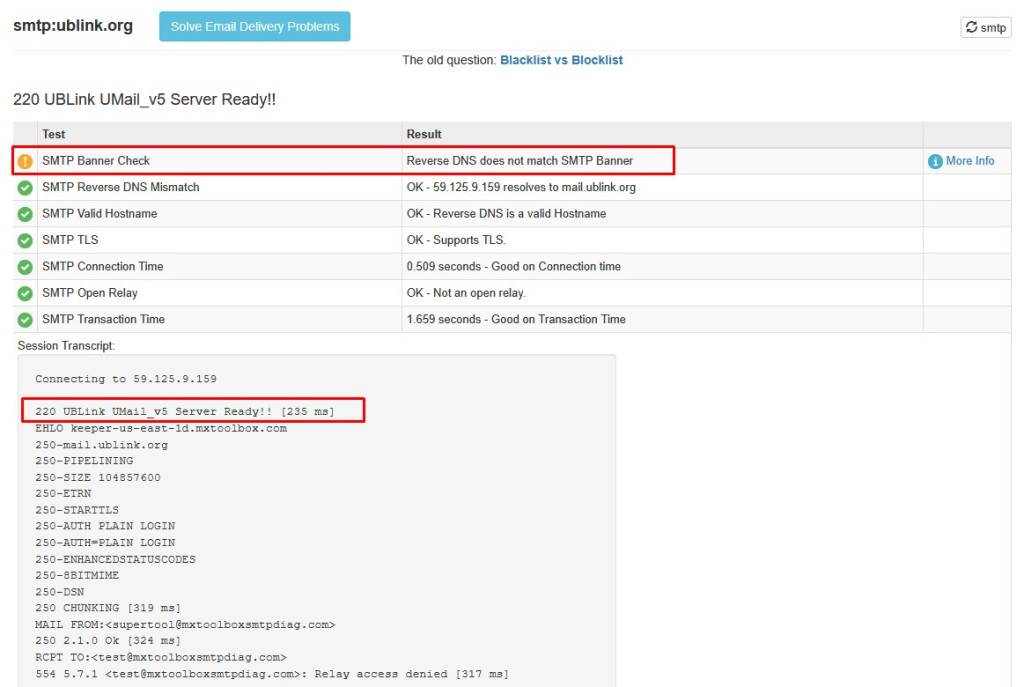Click the 250-ENHANCEDSTATUSCODES transcript line
Viewport: 1024px width, 687px height.
click(116, 559)
